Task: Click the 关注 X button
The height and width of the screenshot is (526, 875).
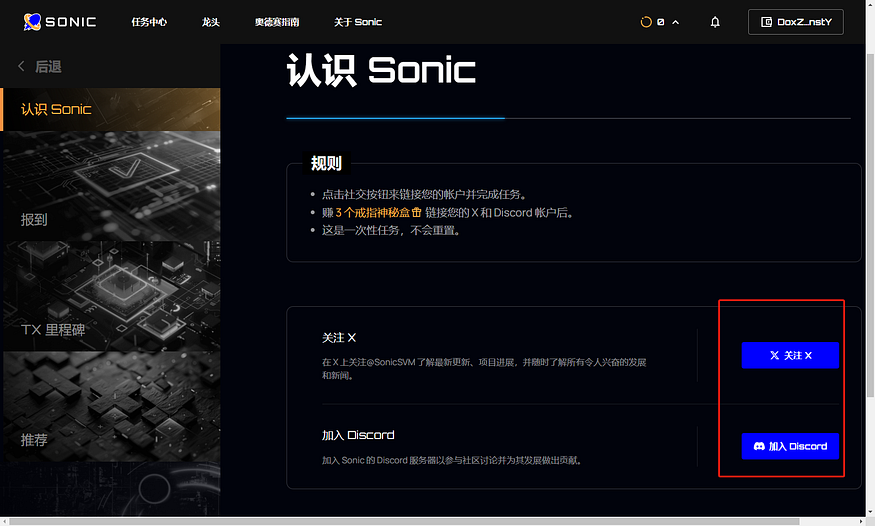Action: pyautogui.click(x=790, y=355)
